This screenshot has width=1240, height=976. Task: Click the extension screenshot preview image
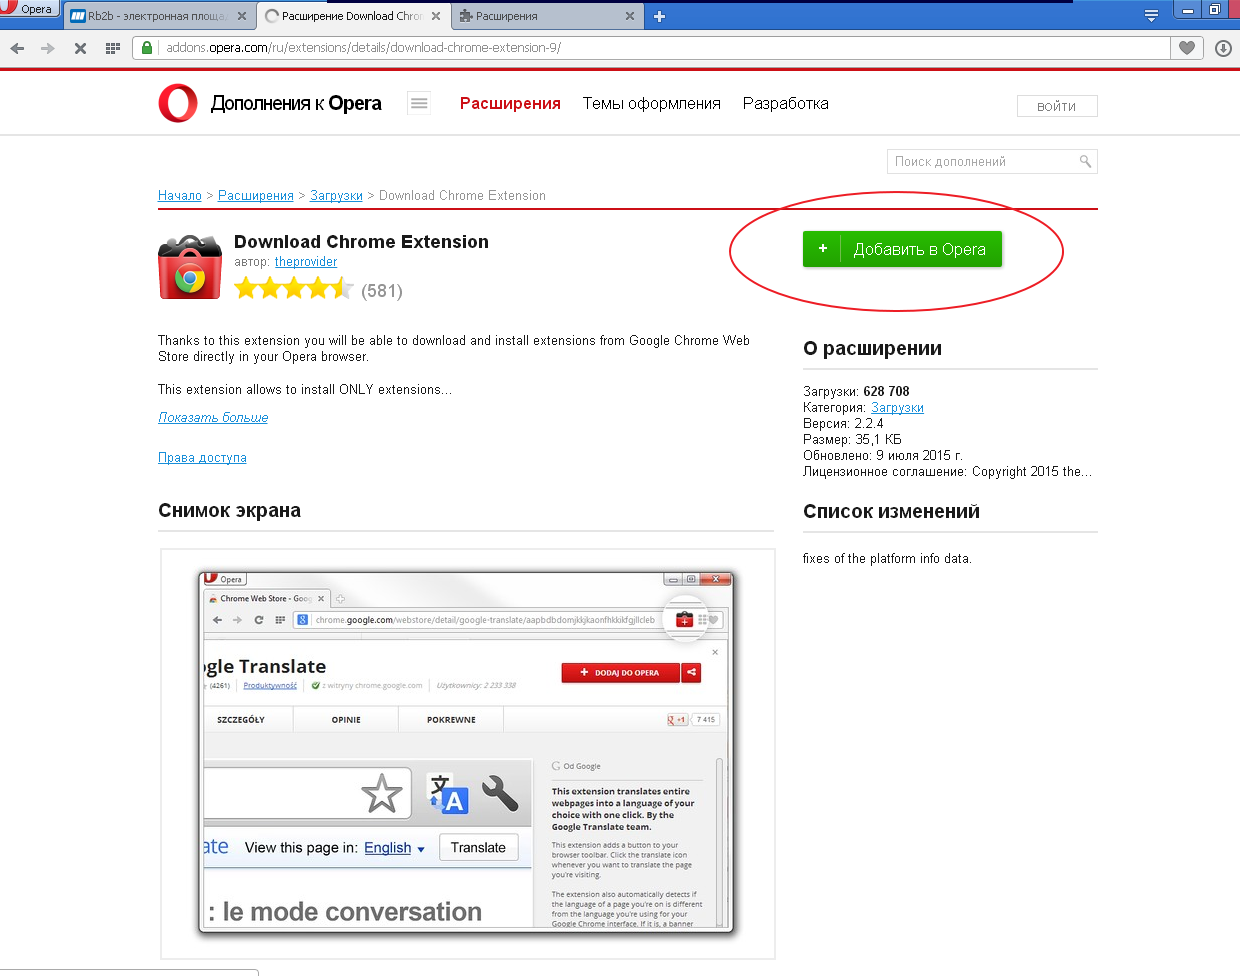tap(467, 752)
